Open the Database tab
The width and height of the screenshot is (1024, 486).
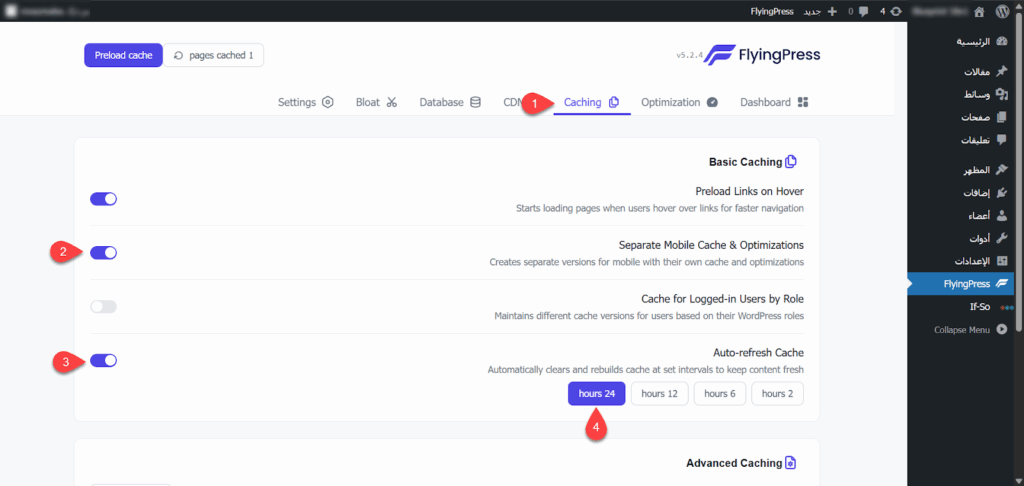449,102
